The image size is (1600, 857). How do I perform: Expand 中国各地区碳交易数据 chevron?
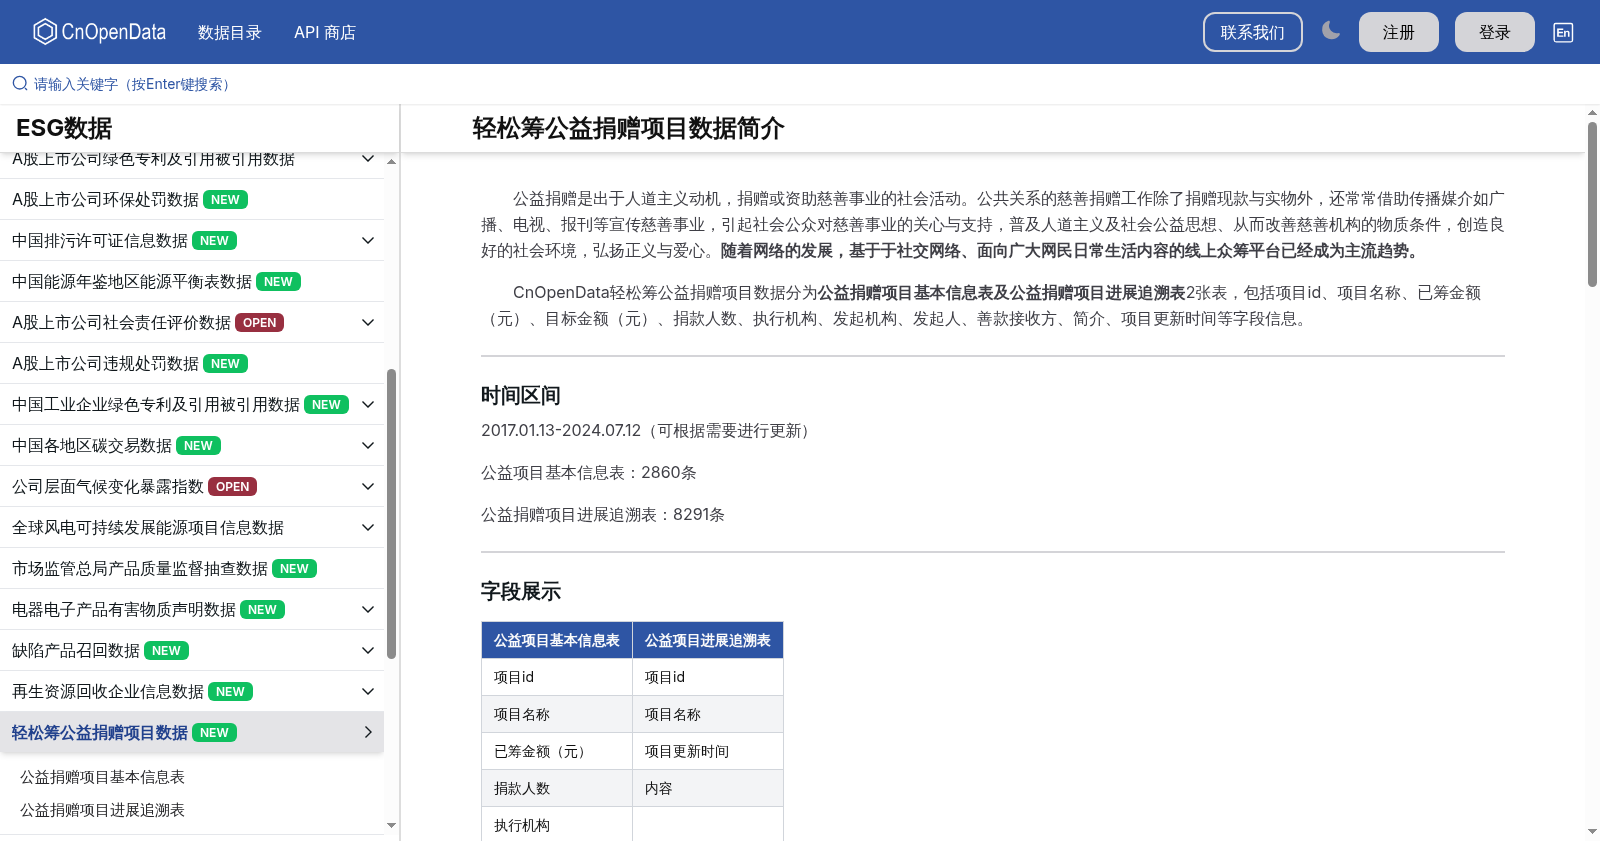368,446
